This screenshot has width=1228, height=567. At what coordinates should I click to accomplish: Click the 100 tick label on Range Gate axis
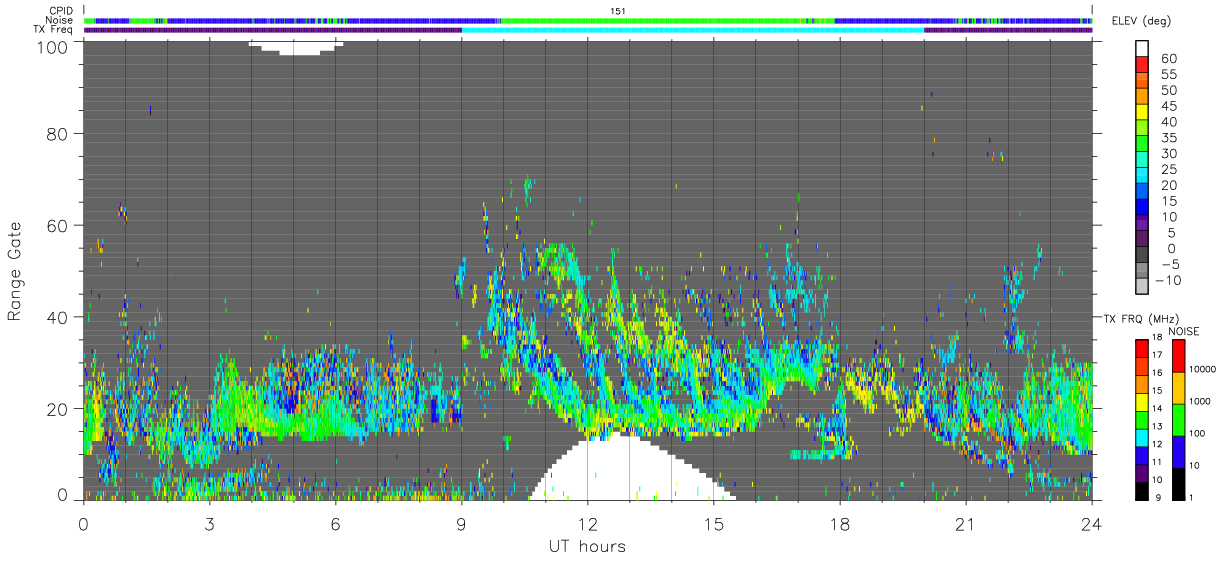point(53,46)
